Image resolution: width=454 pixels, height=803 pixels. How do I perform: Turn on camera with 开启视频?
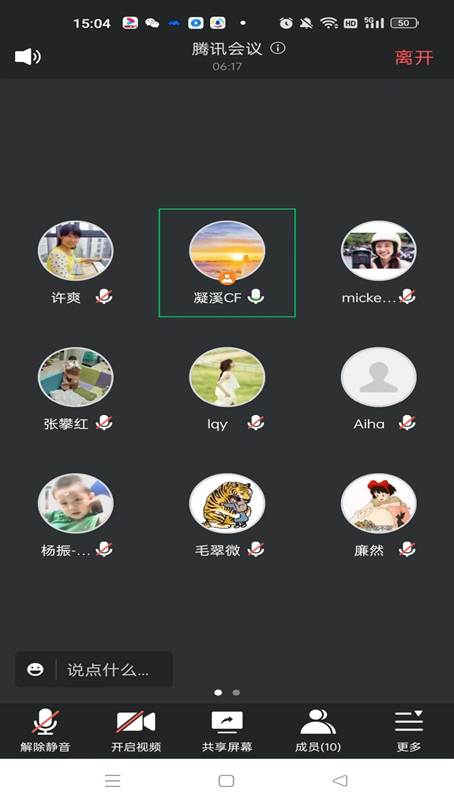tap(136, 730)
